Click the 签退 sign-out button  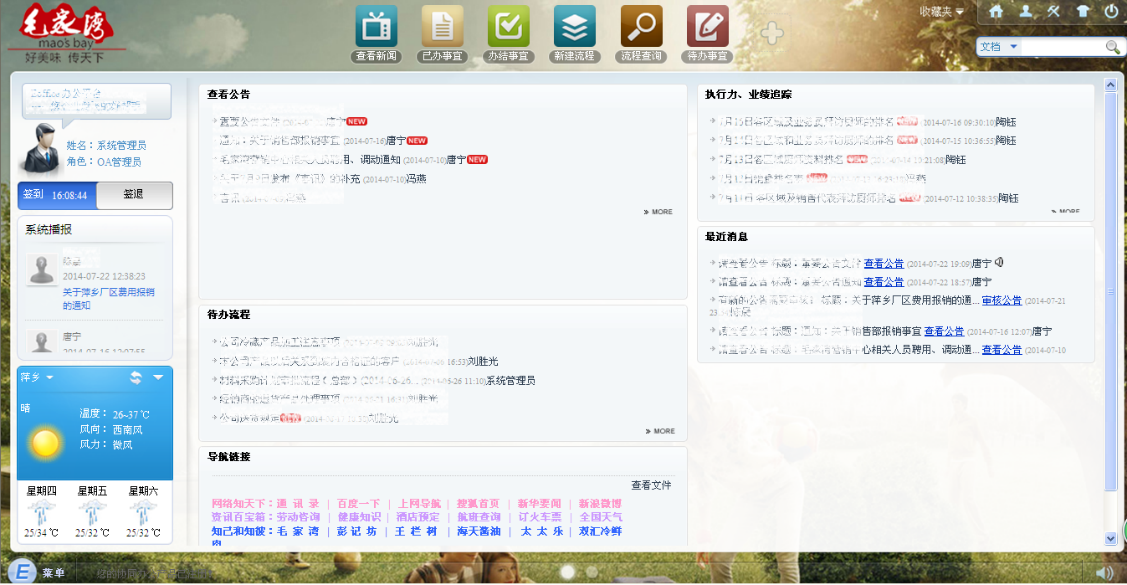[x=134, y=195]
